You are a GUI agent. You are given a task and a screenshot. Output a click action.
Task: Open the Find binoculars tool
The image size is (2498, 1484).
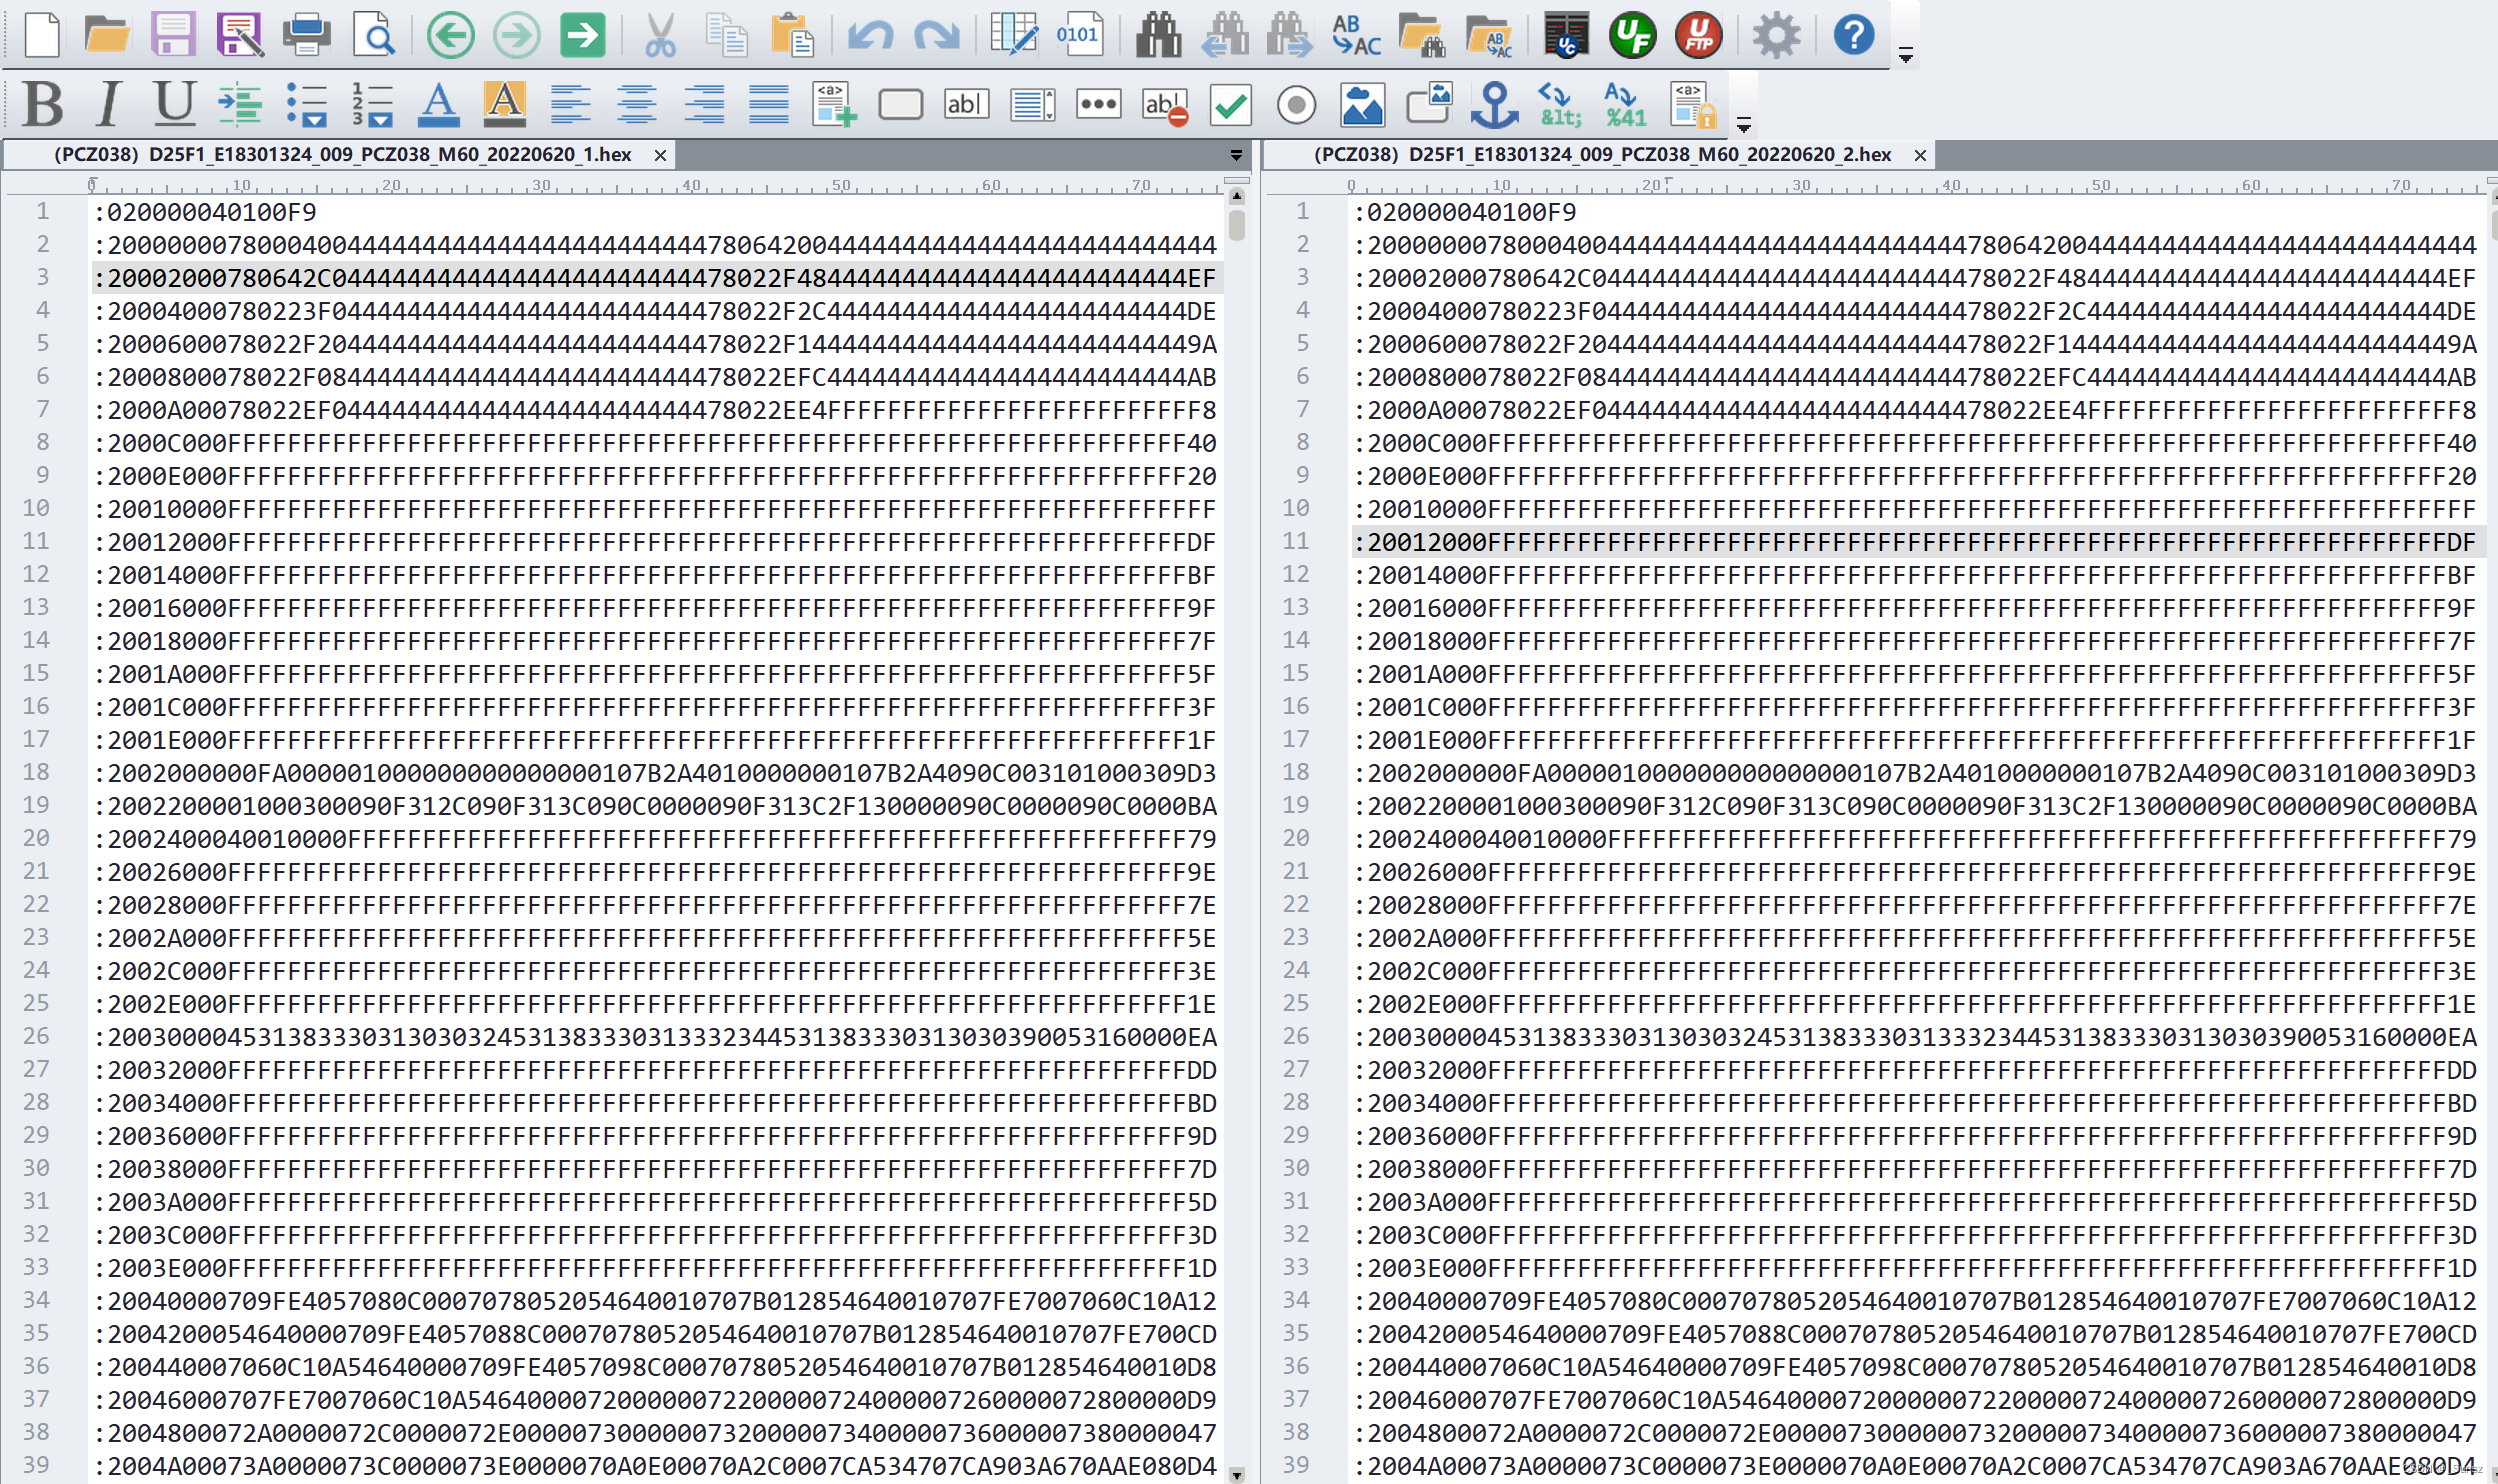[1158, 35]
